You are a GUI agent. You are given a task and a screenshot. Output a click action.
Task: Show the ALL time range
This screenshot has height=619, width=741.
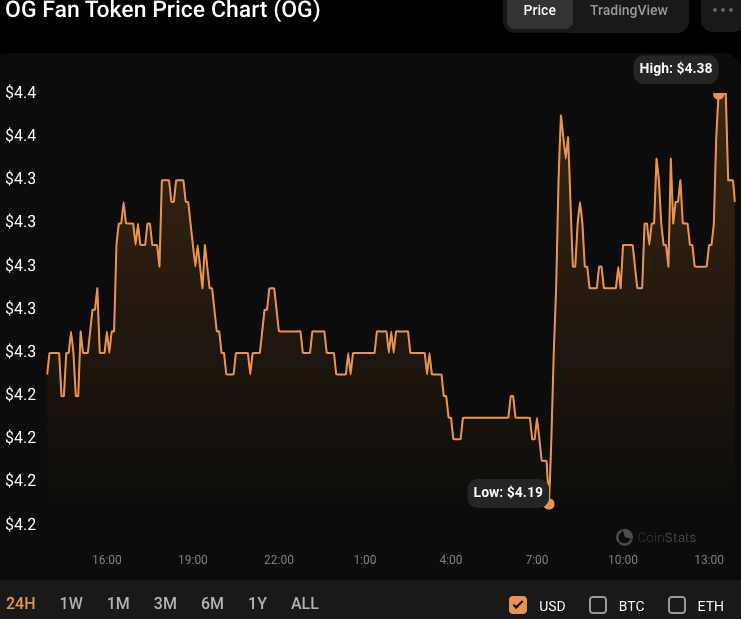(x=305, y=603)
